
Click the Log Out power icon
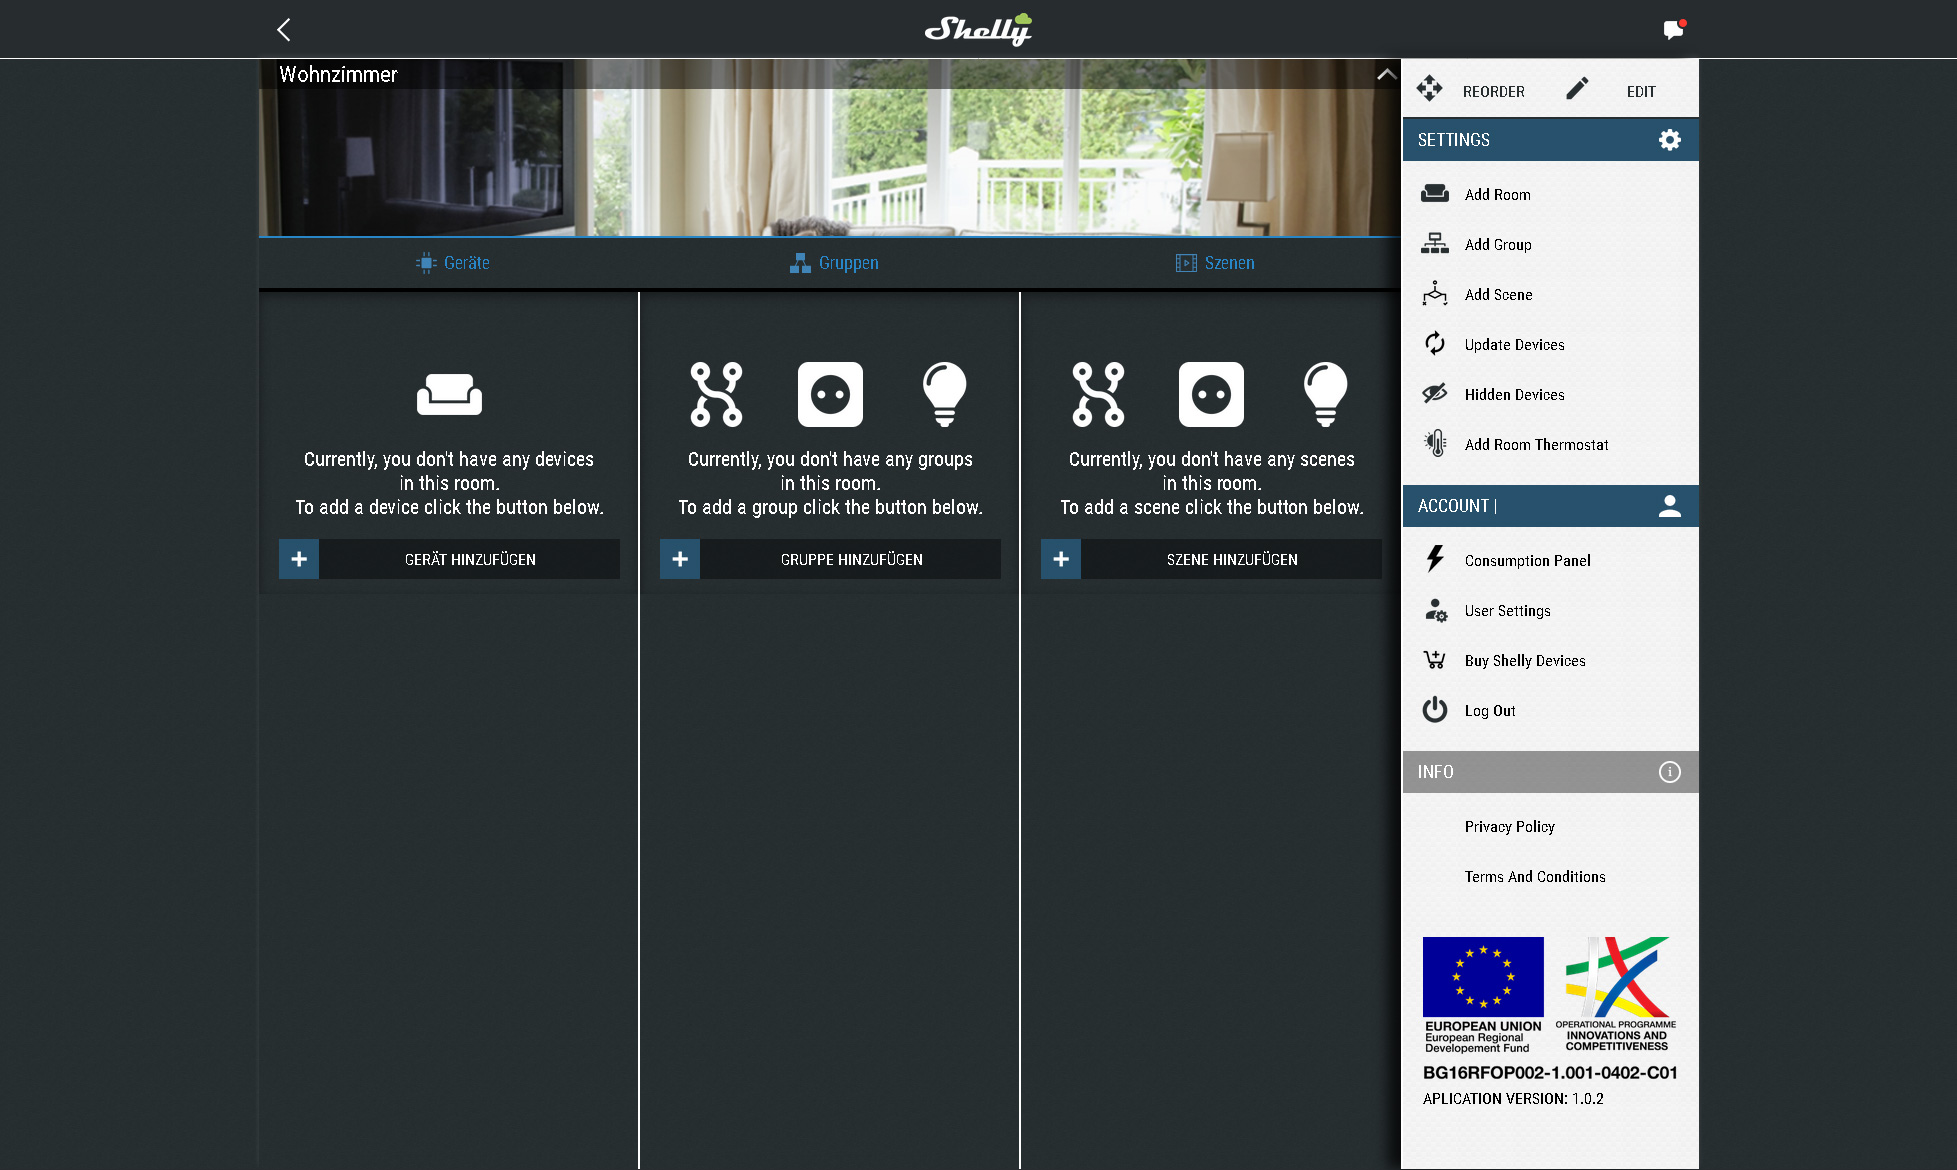[x=1435, y=709]
